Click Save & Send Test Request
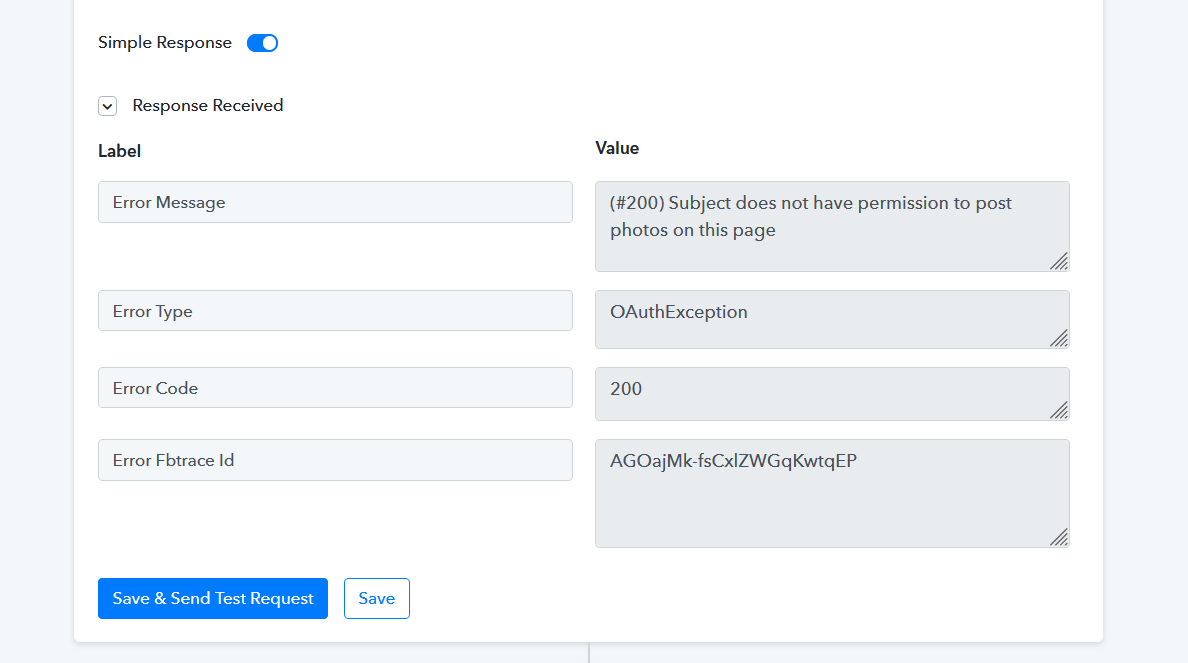 (x=213, y=599)
